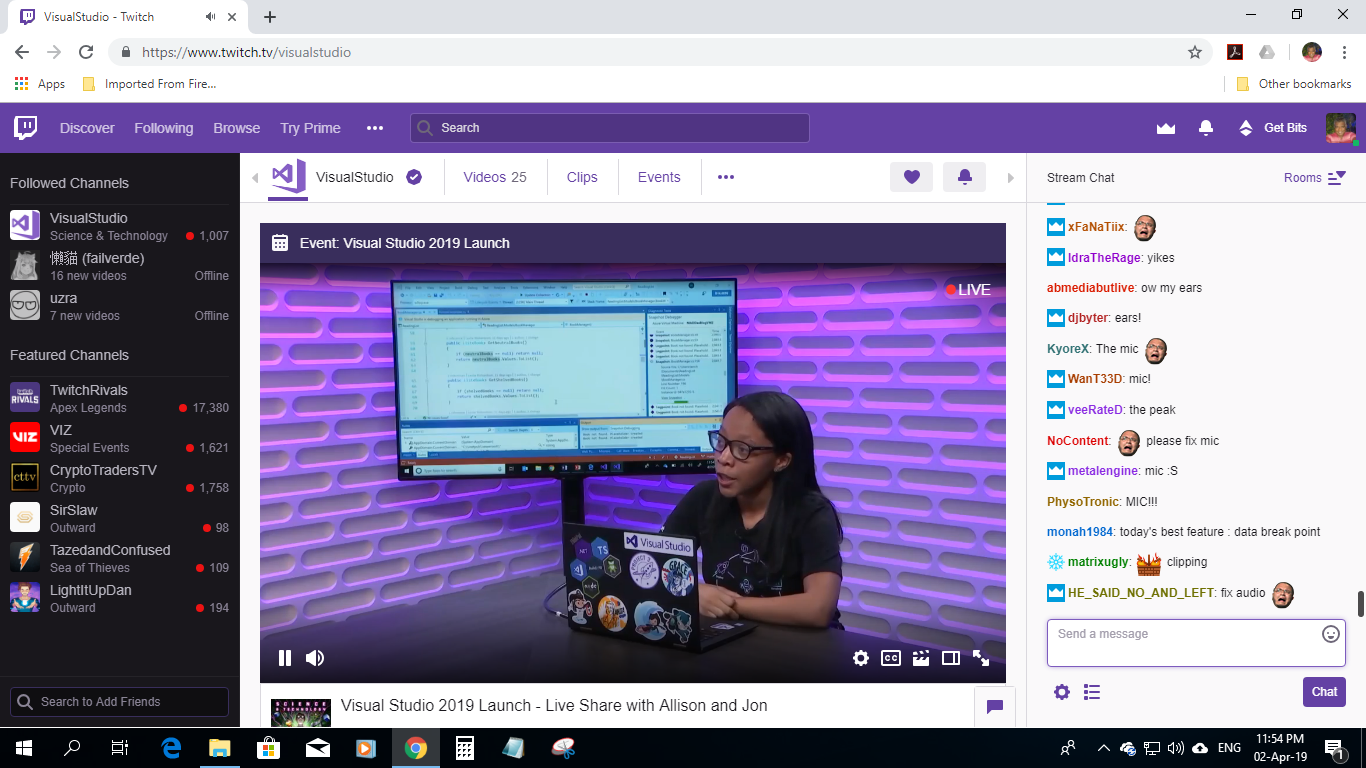Open VisualStudio in Followed Channels
Screen dimensions: 1366x768
click(119, 226)
